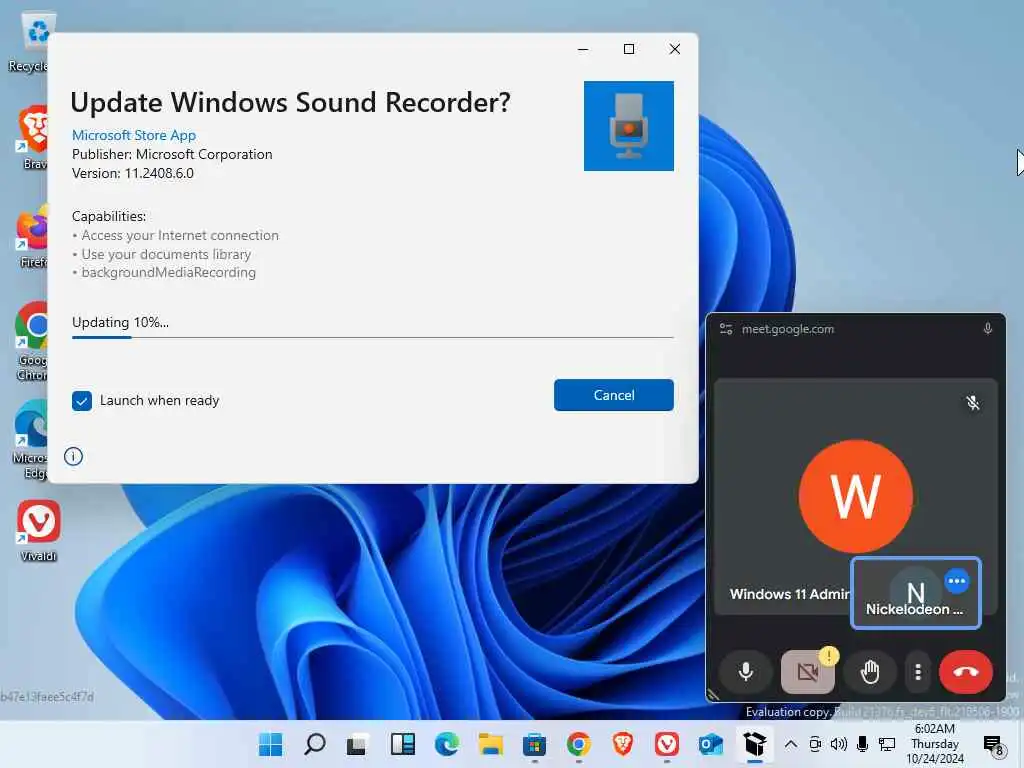Select the Nickelodeon participant tile

[916, 593]
